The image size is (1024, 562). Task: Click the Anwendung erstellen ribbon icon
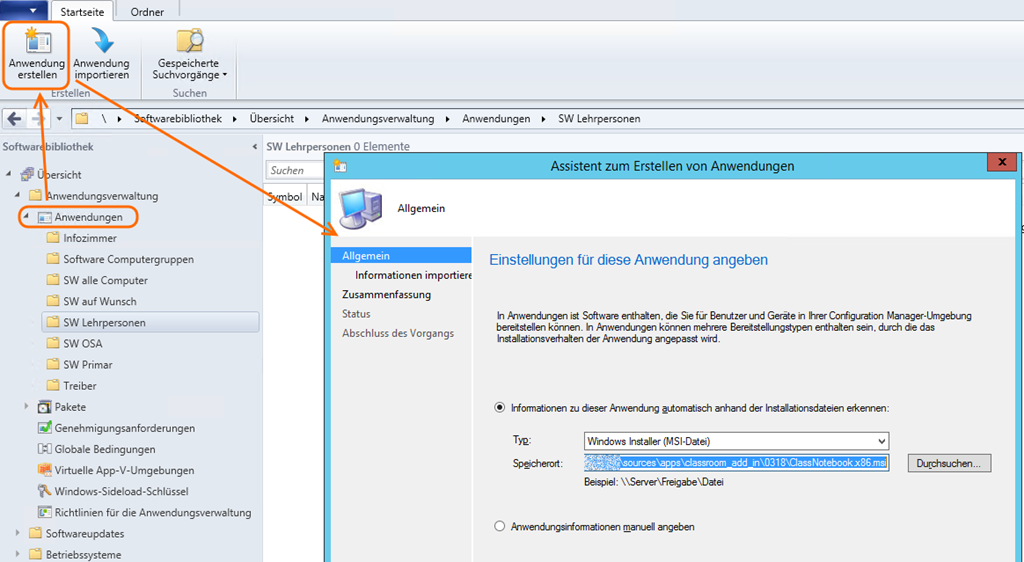click(37, 41)
